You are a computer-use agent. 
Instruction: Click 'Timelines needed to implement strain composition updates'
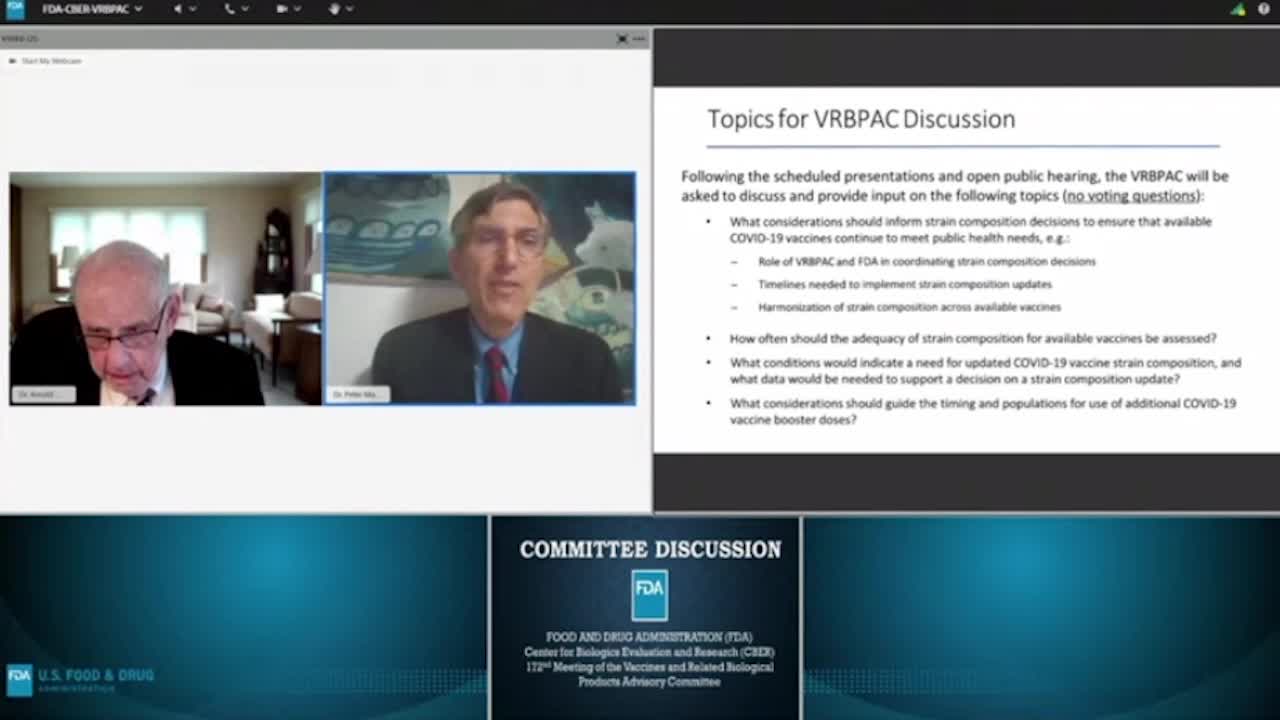point(904,284)
